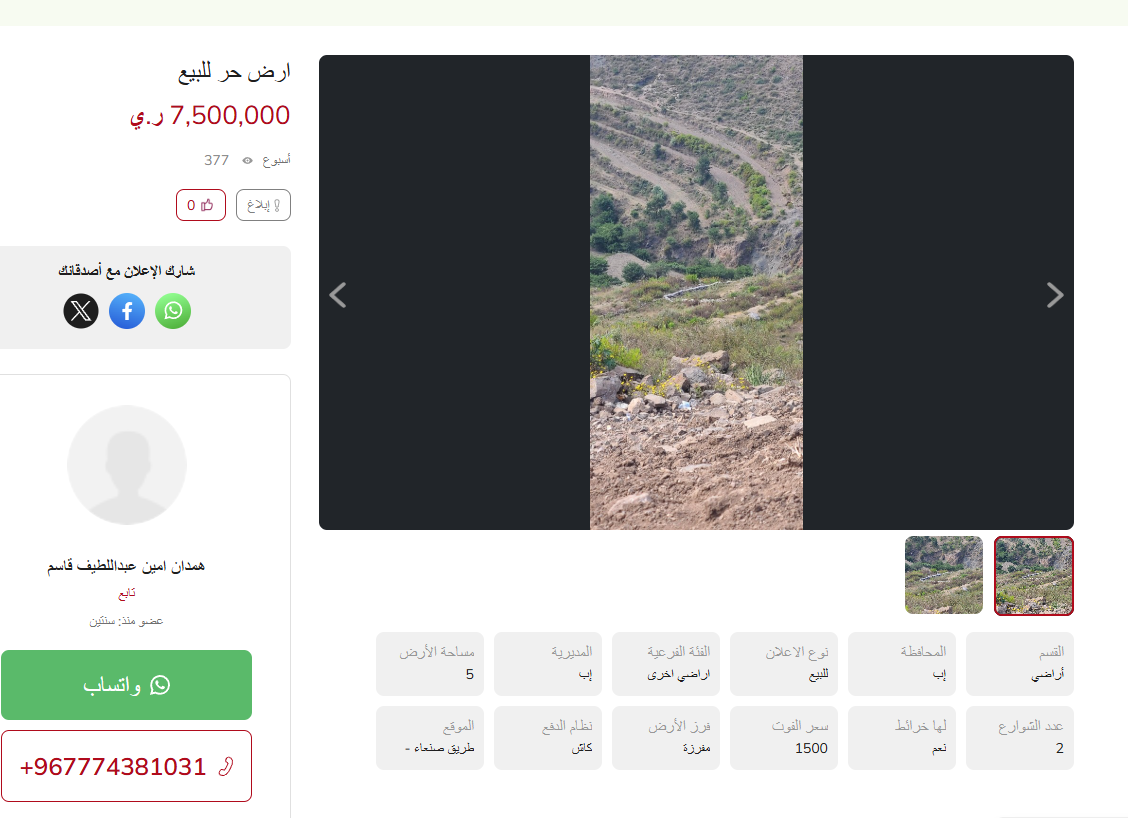Select the highlighted first photo thumbnail

click(x=1034, y=576)
